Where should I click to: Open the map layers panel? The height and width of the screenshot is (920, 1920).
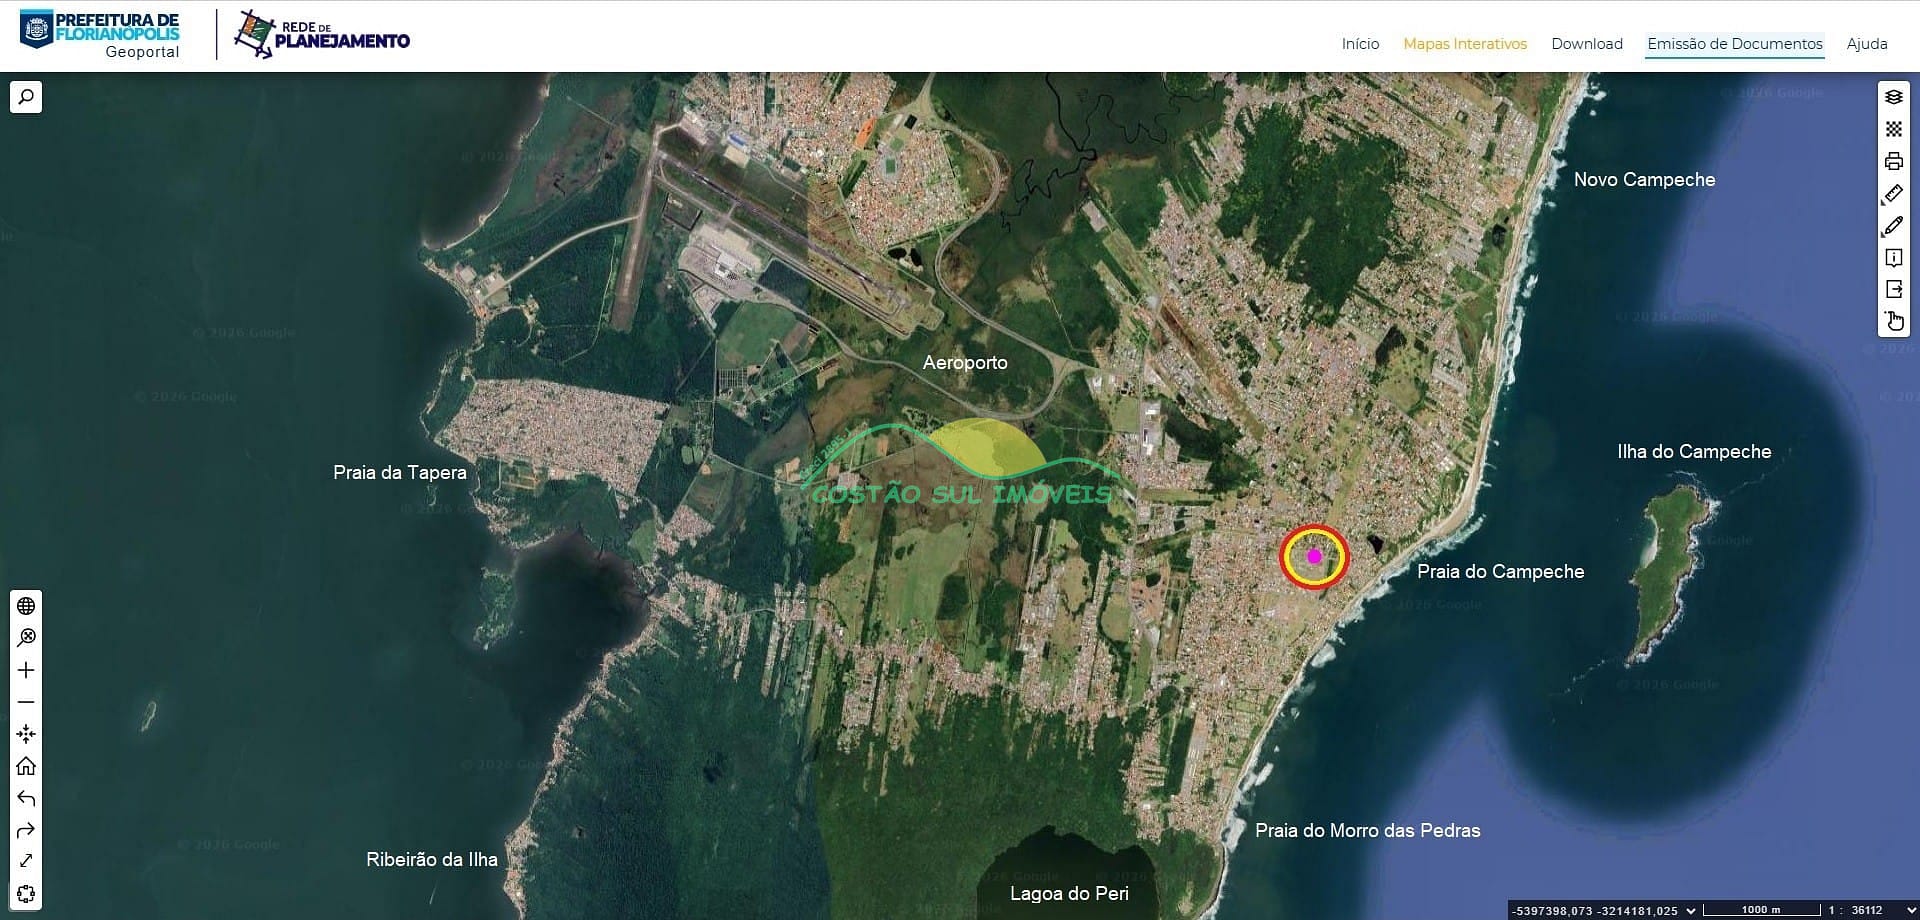point(1893,97)
